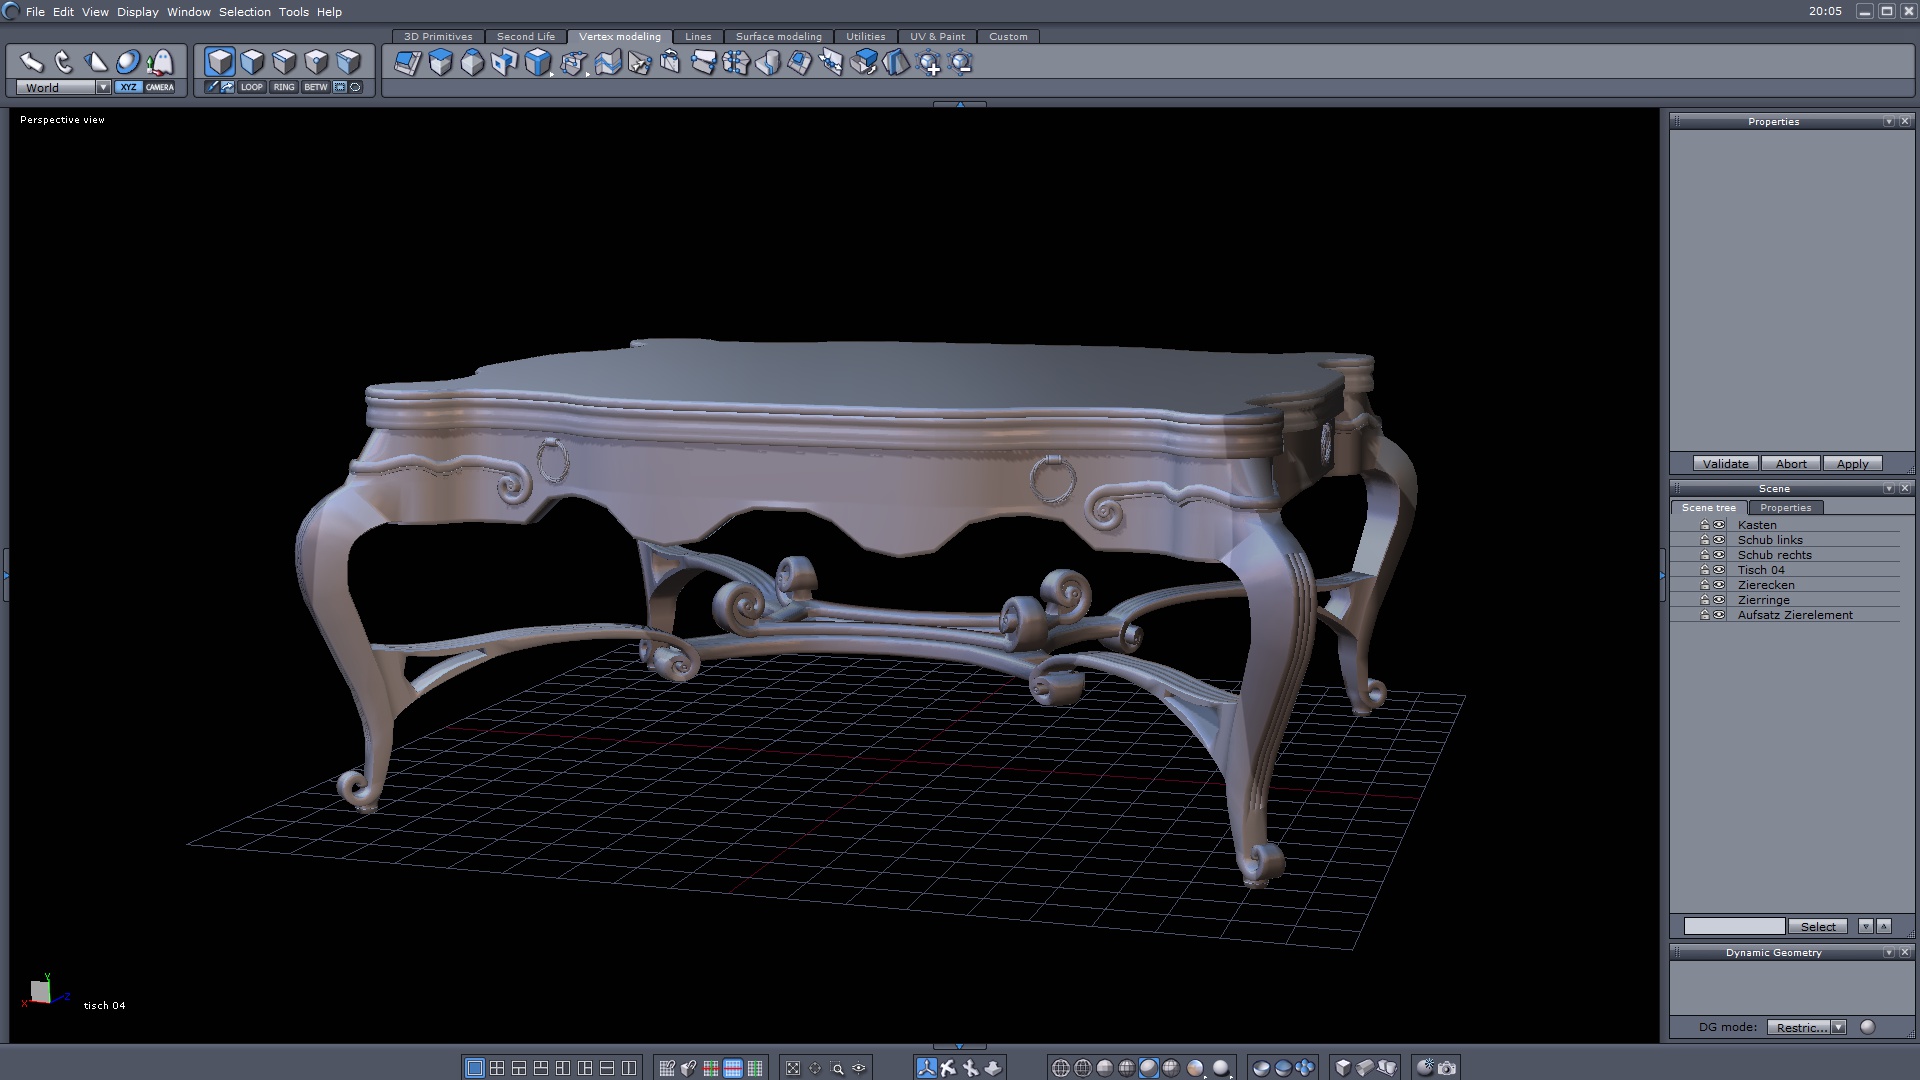Select the wireframe sphere display mode icon

tap(1061, 1068)
